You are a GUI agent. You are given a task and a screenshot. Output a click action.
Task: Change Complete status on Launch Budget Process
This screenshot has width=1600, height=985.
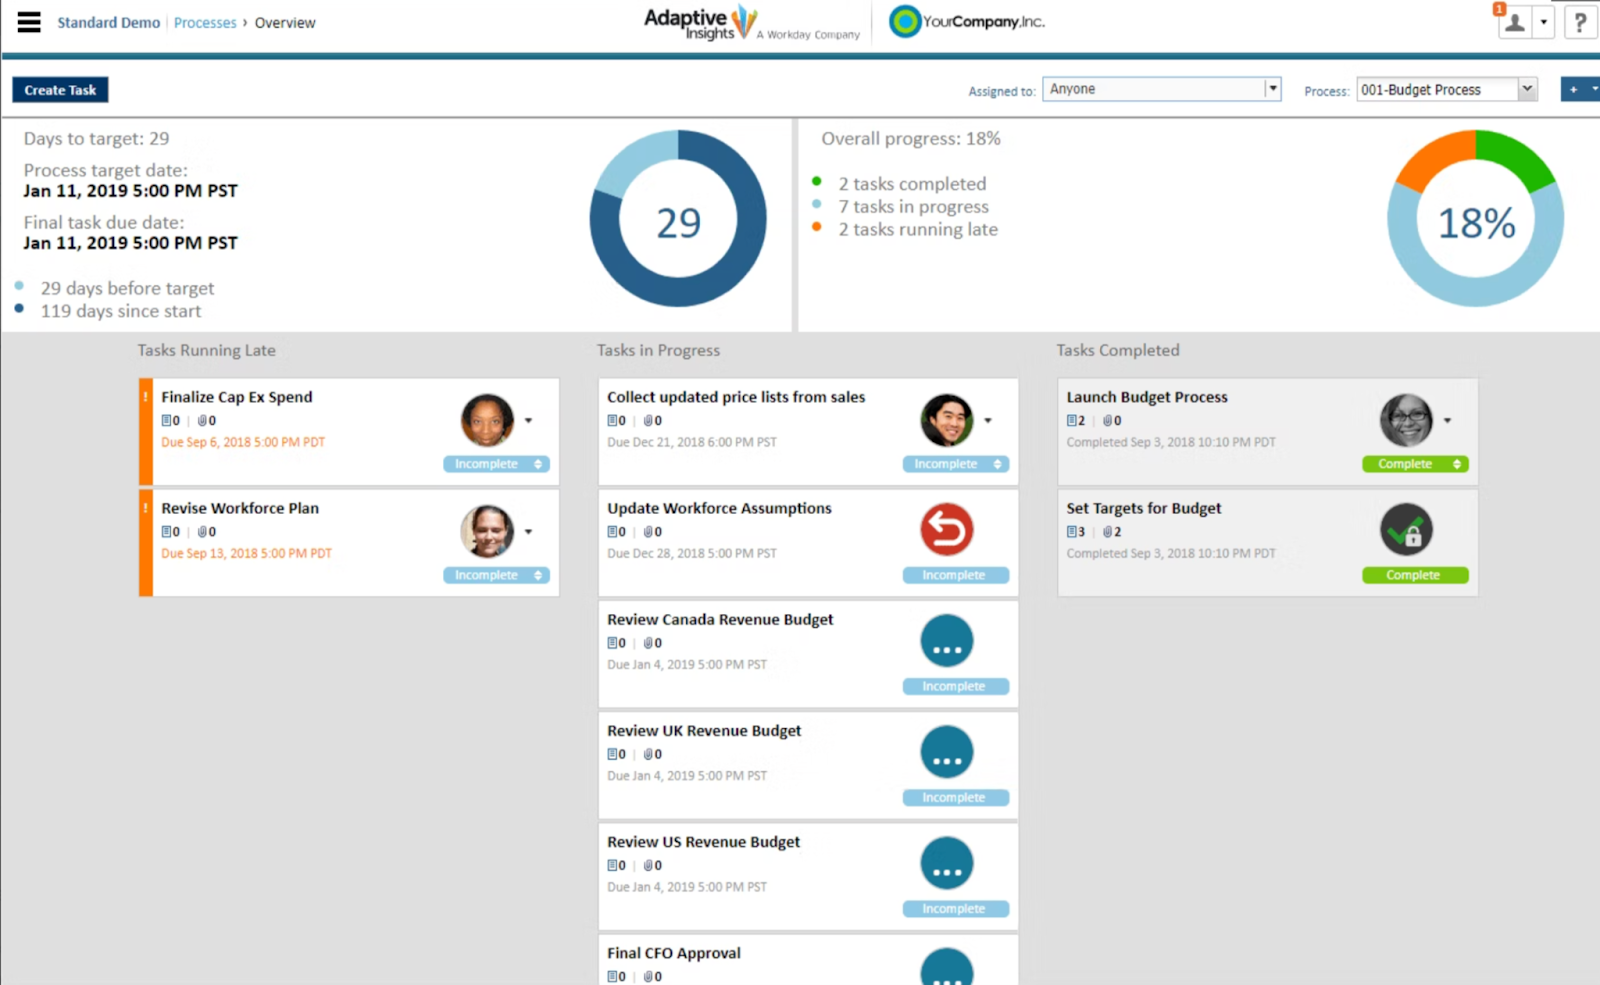(1415, 464)
